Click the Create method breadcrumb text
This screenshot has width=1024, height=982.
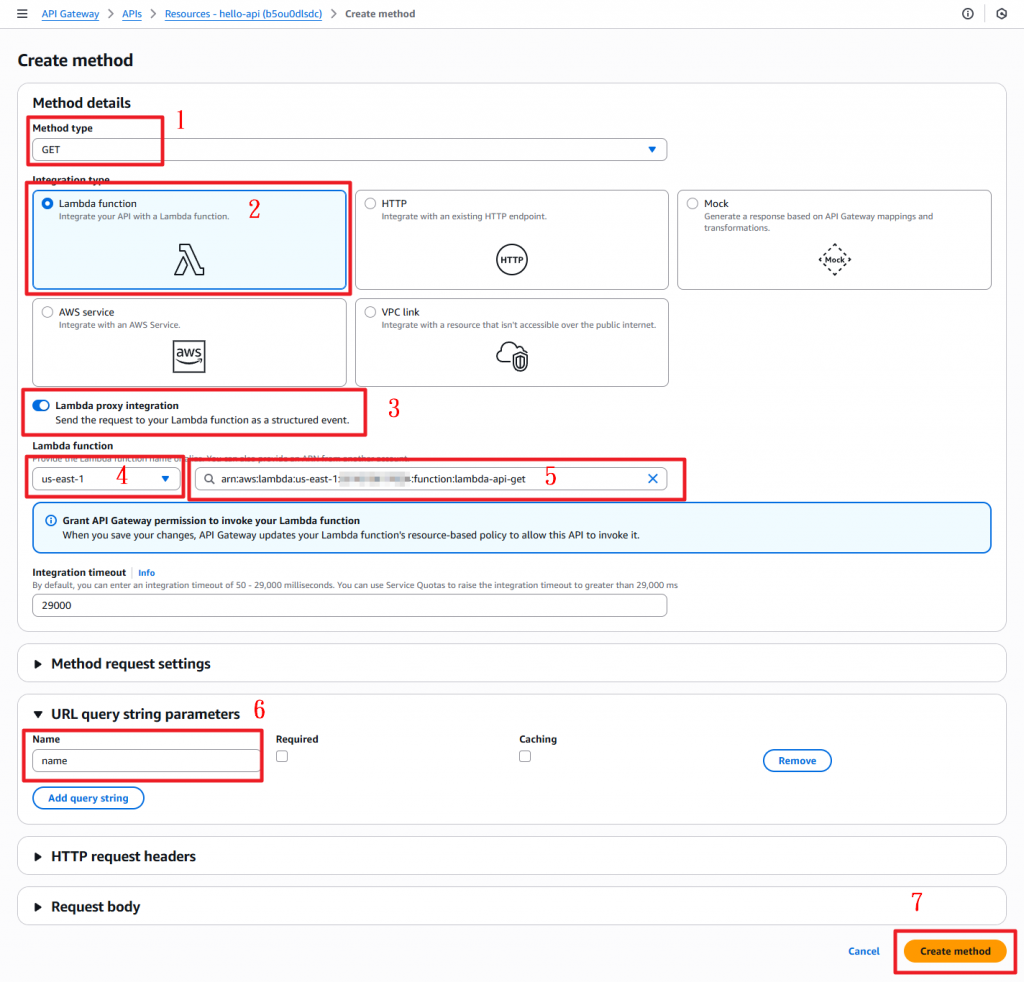(380, 14)
